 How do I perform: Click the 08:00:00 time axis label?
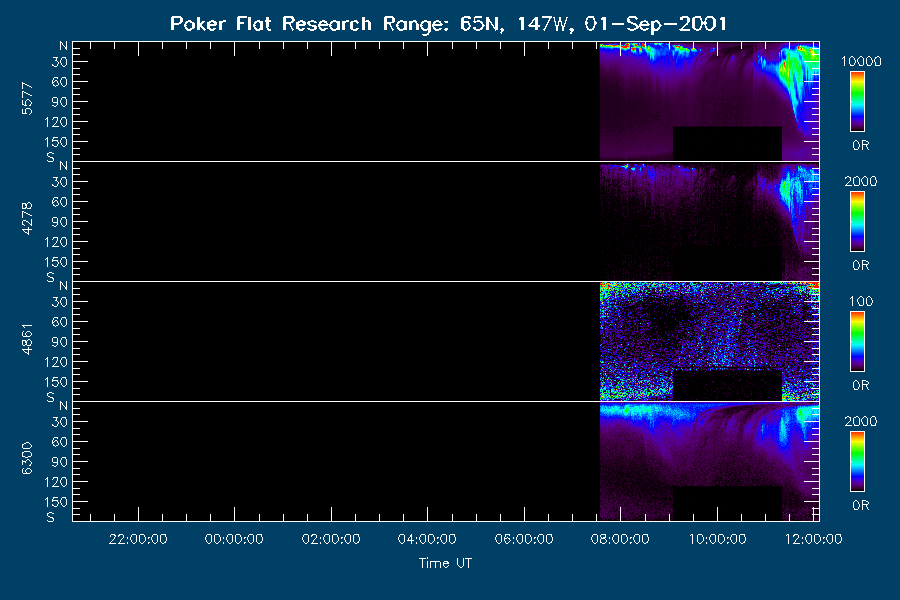(620, 539)
